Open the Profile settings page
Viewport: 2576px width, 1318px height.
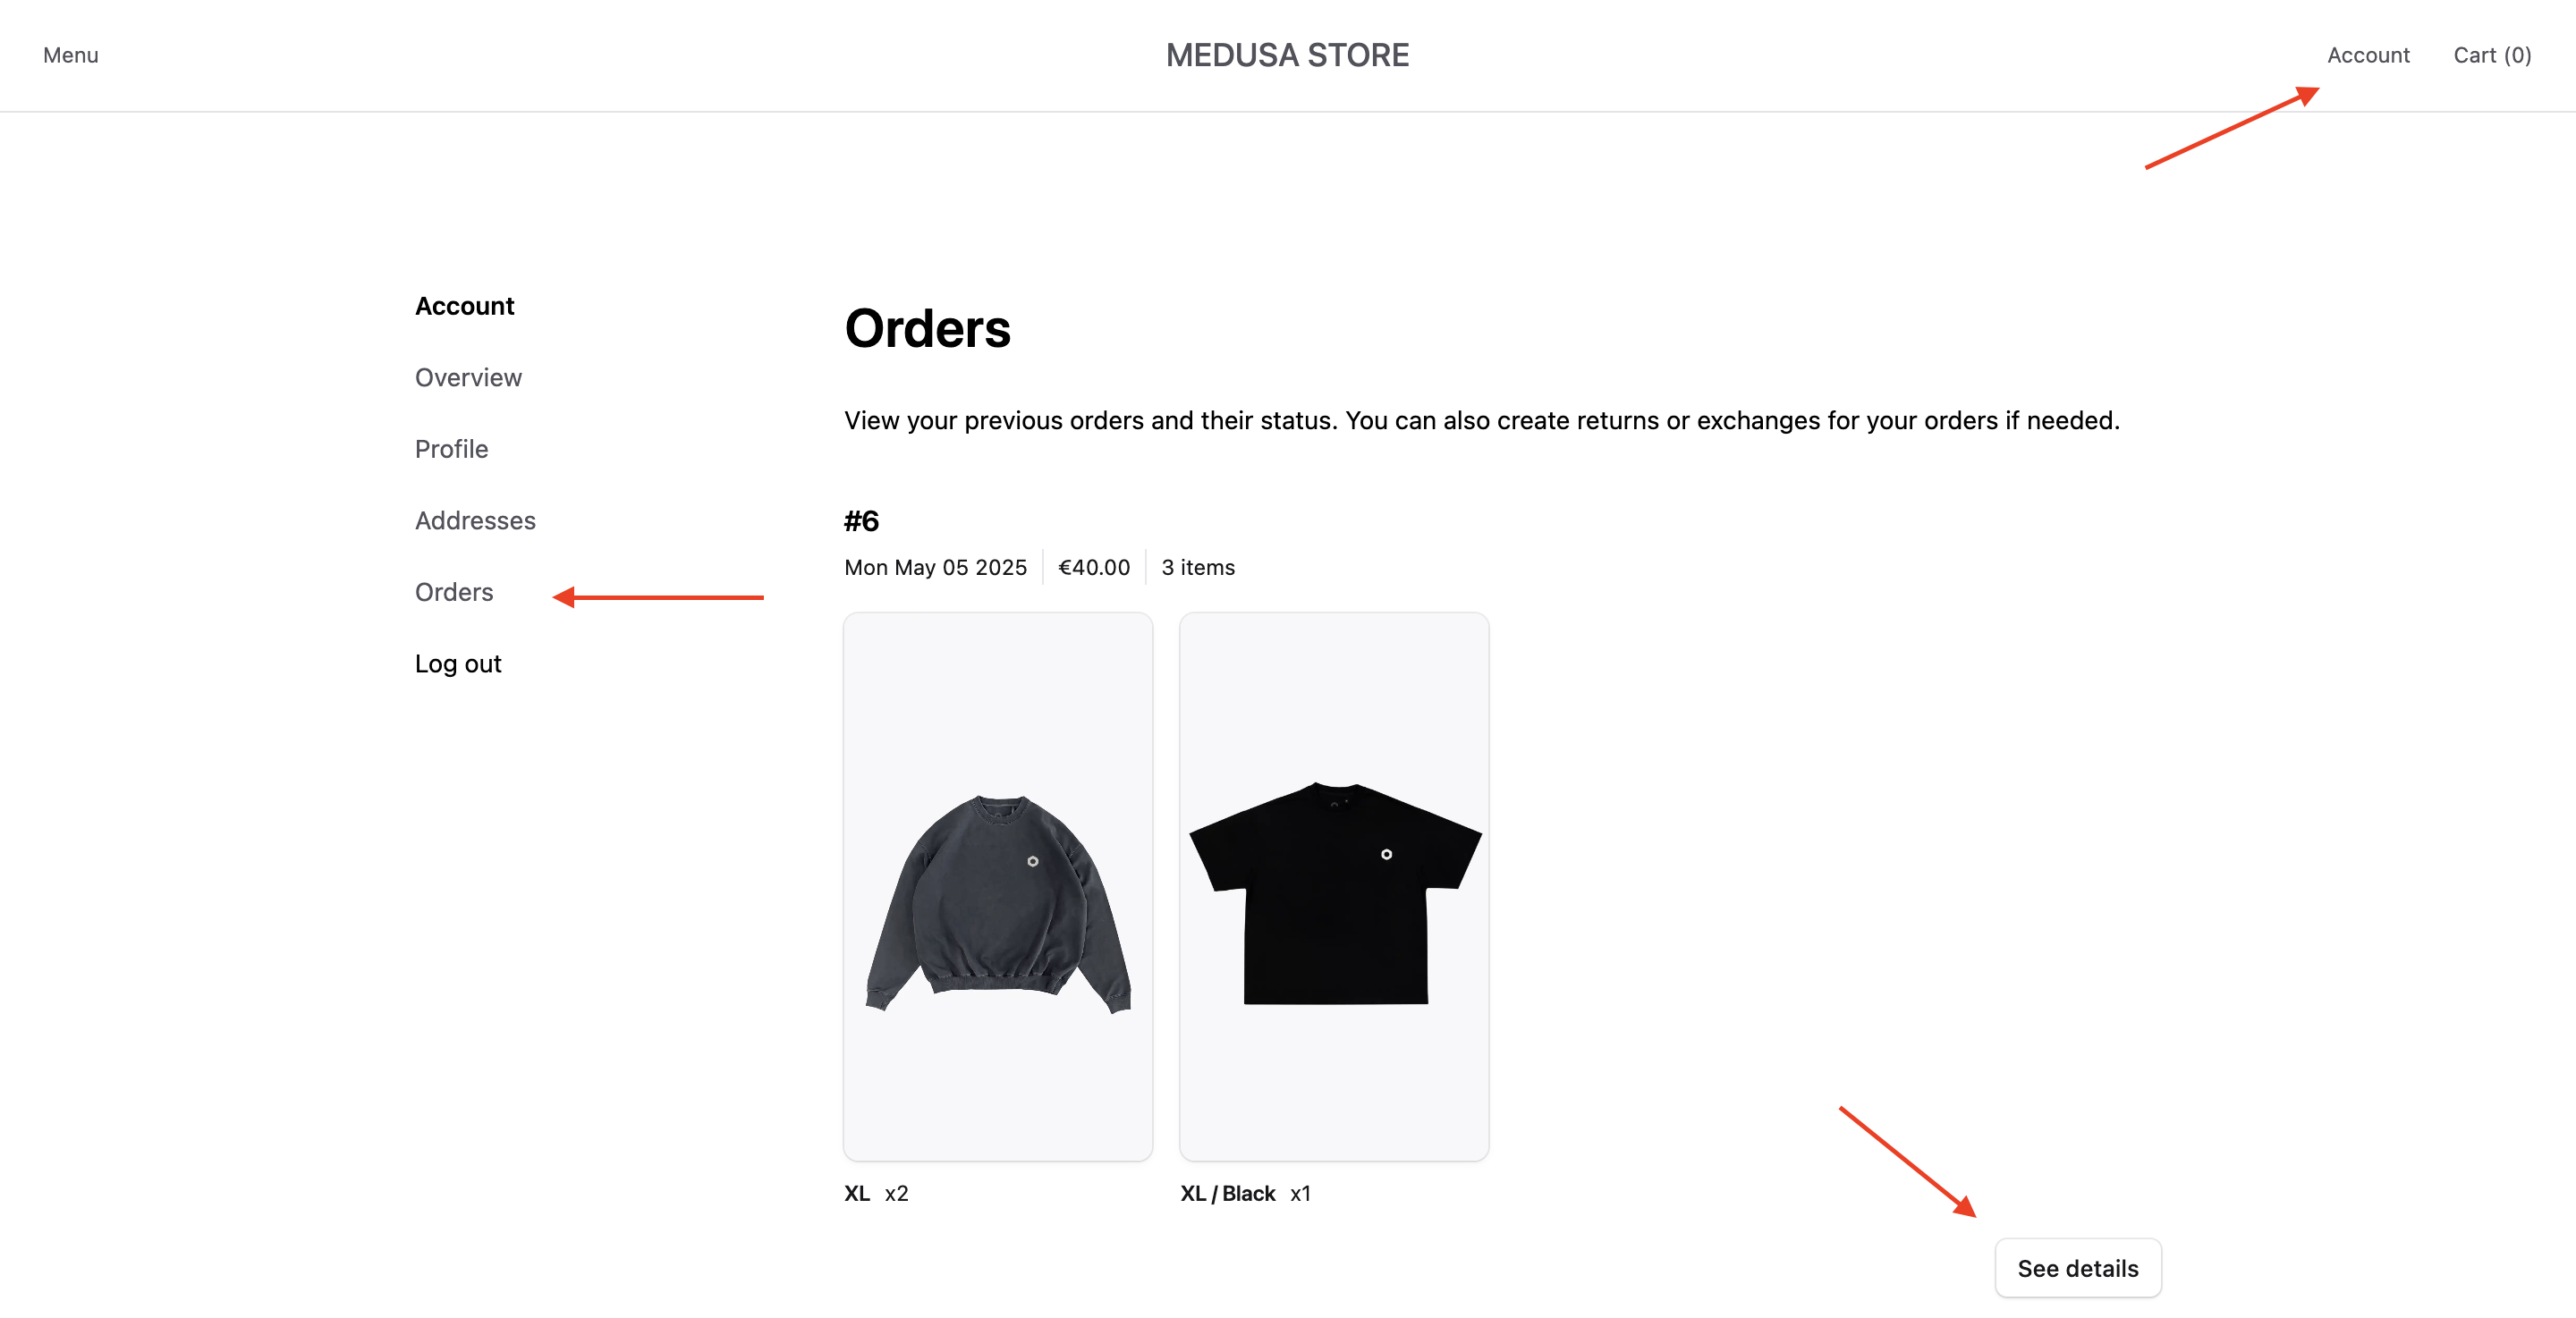click(451, 449)
